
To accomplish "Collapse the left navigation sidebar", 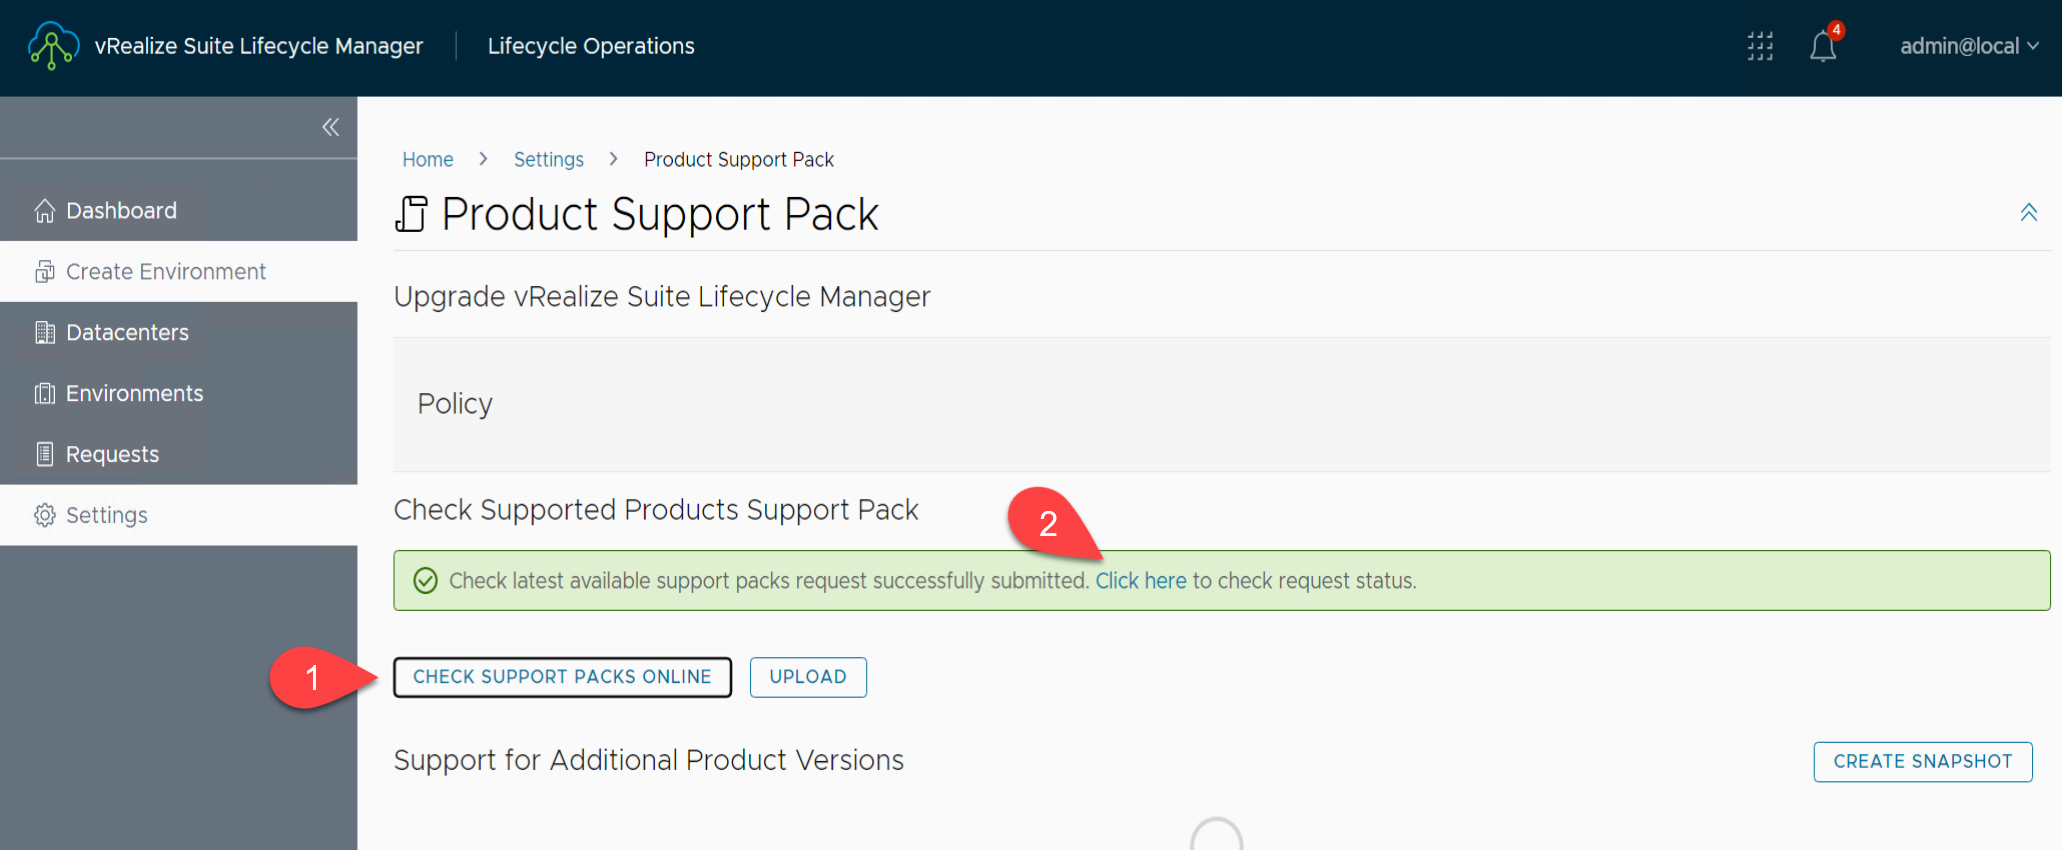I will (x=331, y=127).
